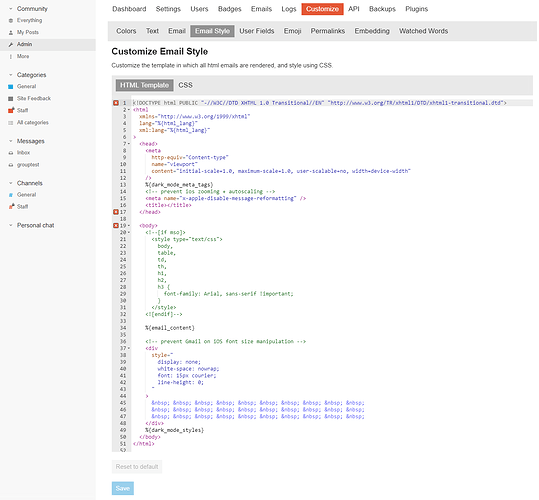Open the Dashboard admin tab
The height and width of the screenshot is (500, 539).
tap(129, 9)
